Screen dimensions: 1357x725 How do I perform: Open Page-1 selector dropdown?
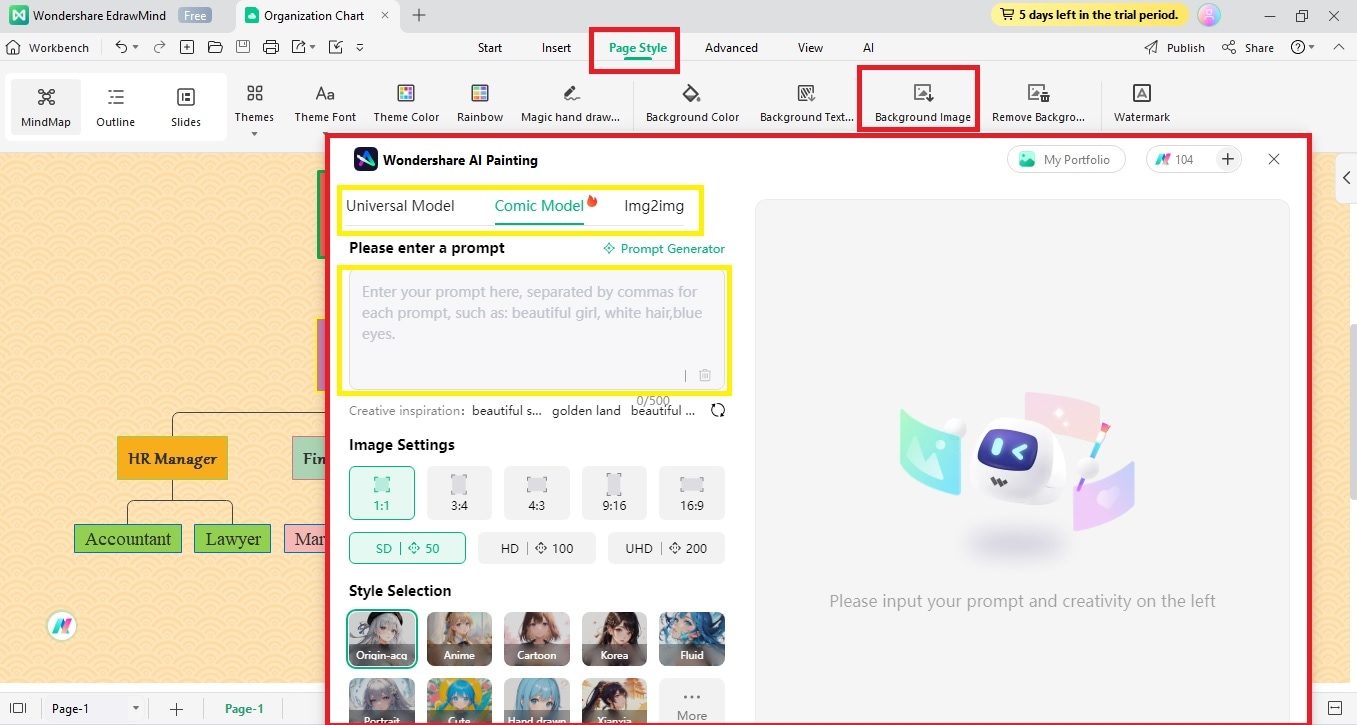96,709
